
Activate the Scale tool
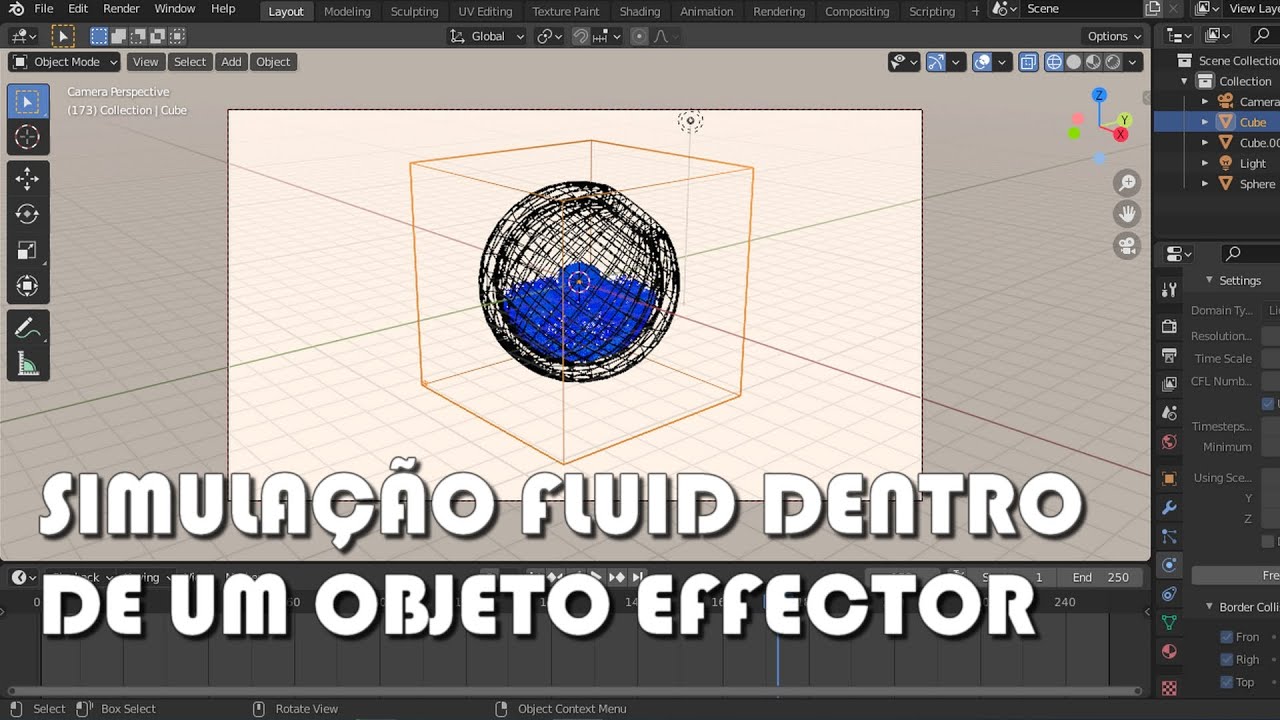click(x=27, y=250)
